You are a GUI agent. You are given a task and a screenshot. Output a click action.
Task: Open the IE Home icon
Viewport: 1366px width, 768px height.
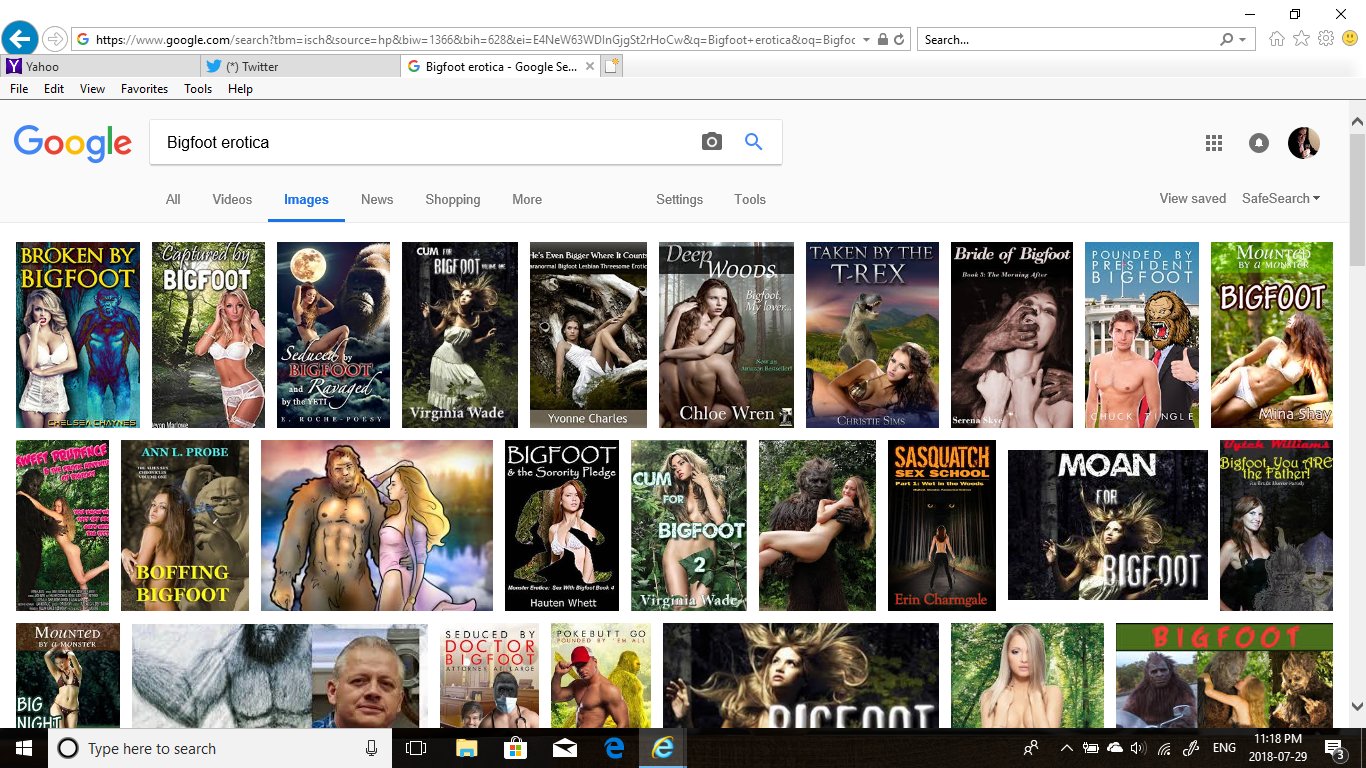point(1276,39)
